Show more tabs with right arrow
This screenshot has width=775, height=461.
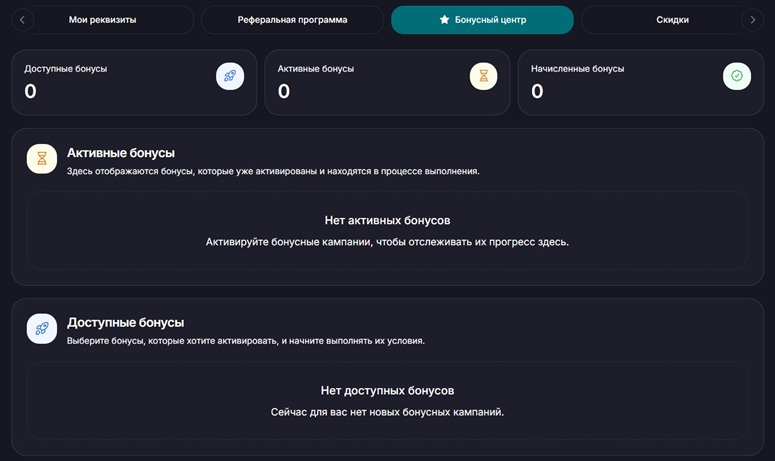[x=753, y=20]
